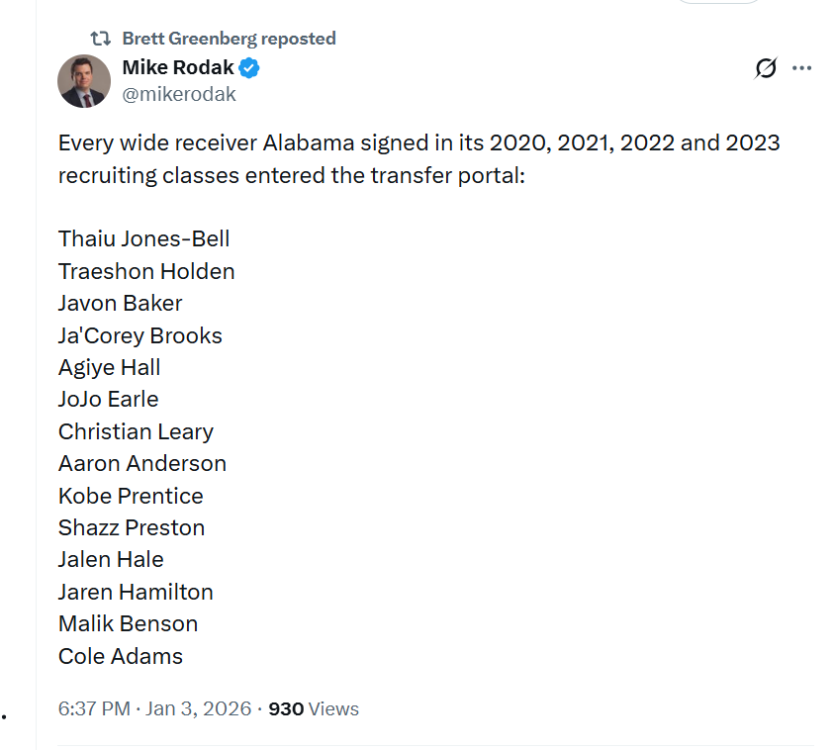This screenshot has width=835, height=750.
Task: Click the name Jalen Hale
Action: point(111,559)
